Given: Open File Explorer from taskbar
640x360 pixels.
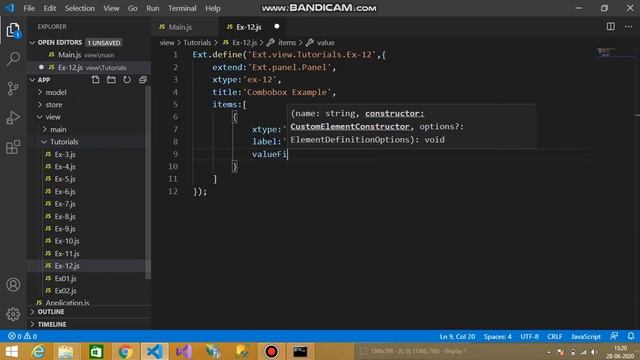Looking at the screenshot, I should pyautogui.click(x=66, y=352).
